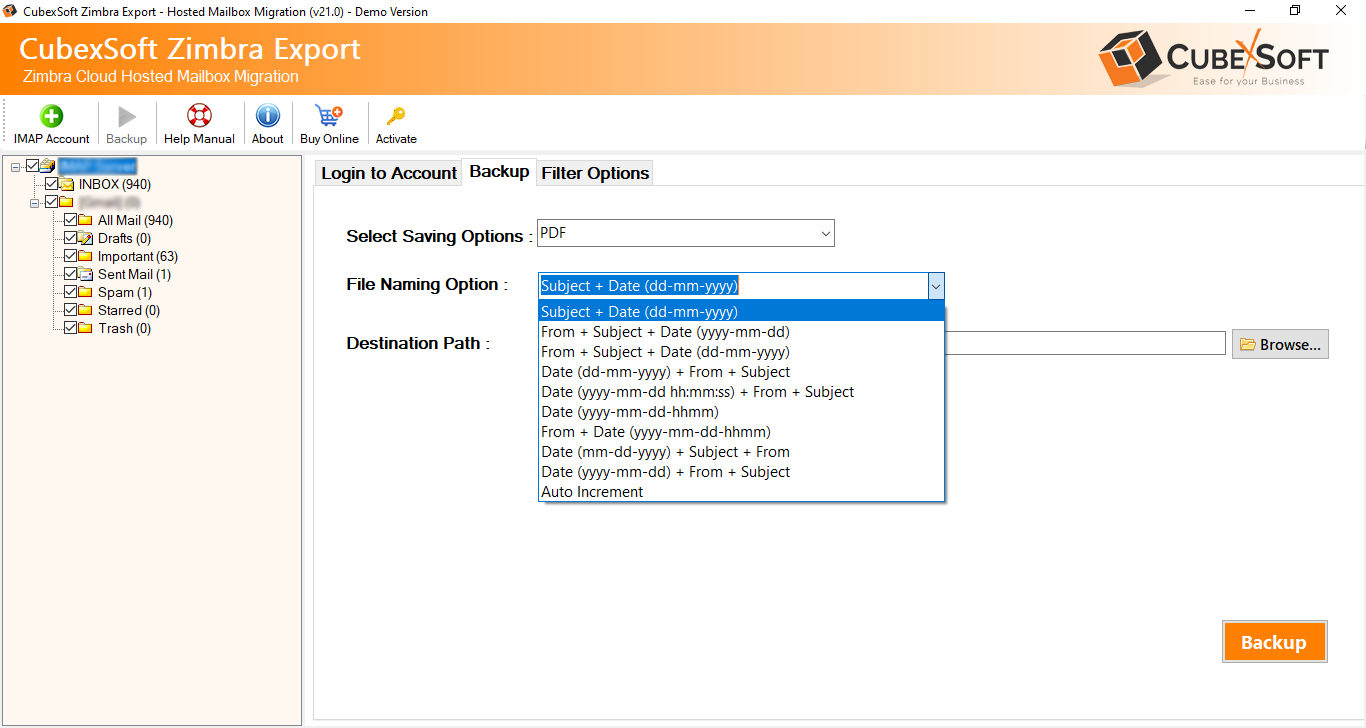1366x728 pixels.
Task: Switch to Login to Account tab
Action: point(388,173)
